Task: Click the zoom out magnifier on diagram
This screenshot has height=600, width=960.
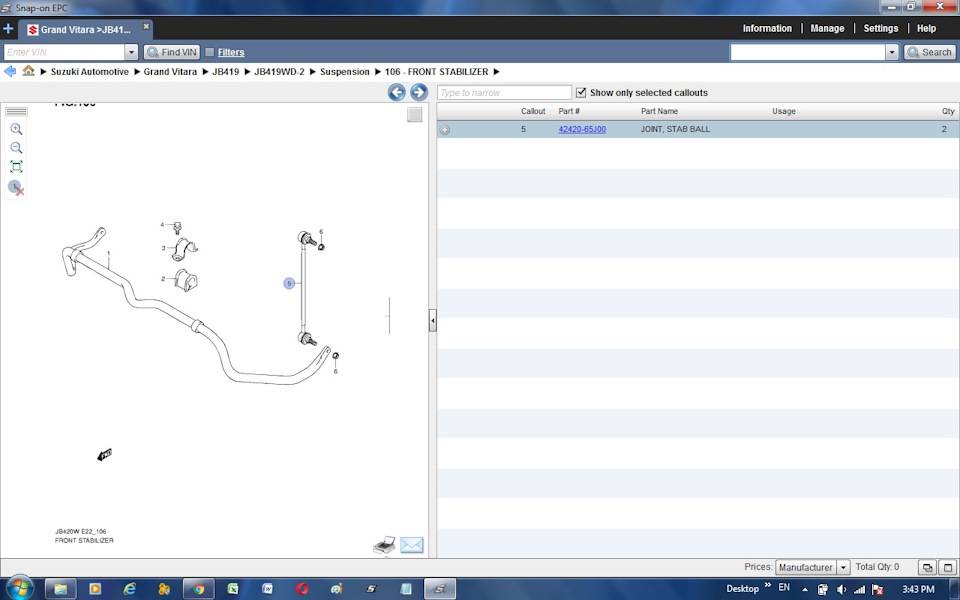Action: [x=16, y=148]
